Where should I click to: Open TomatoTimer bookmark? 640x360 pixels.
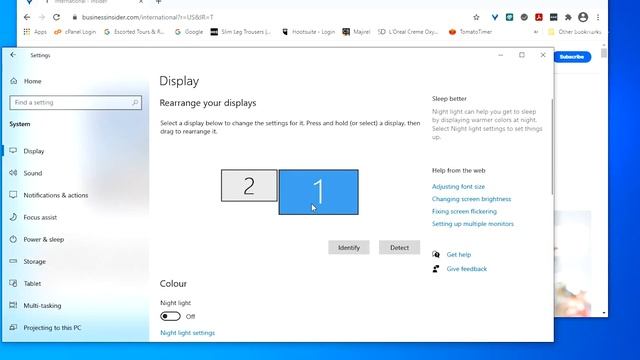point(470,31)
